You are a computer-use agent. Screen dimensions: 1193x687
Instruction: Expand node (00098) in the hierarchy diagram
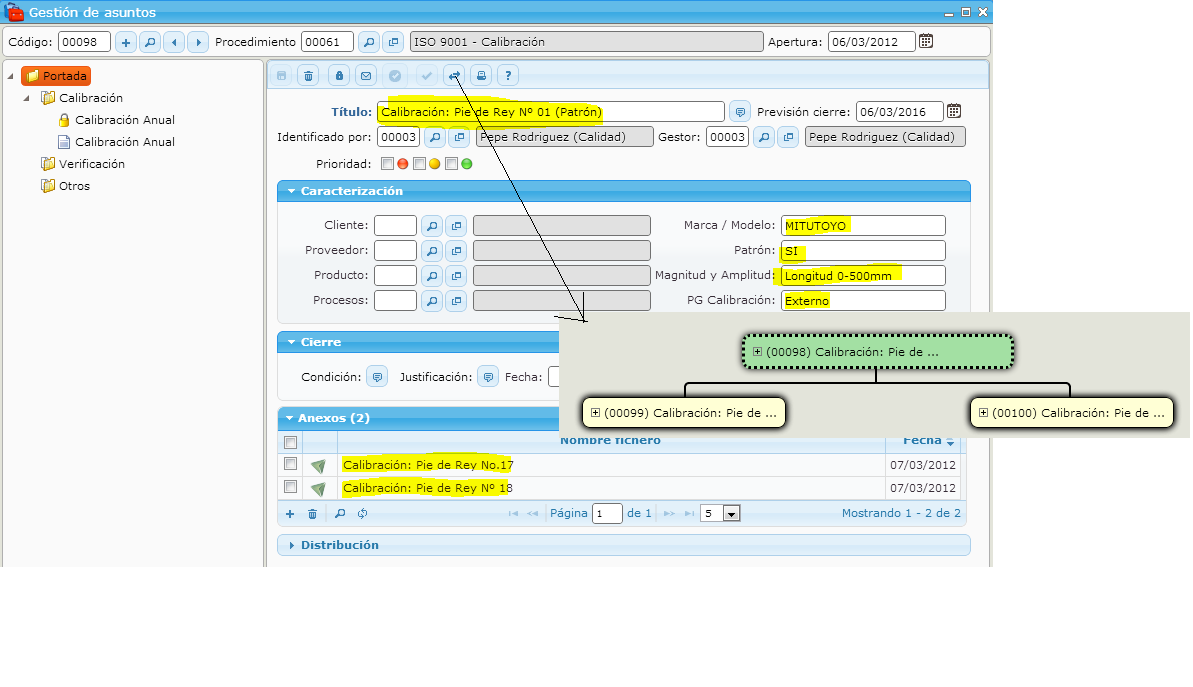pyautogui.click(x=757, y=351)
